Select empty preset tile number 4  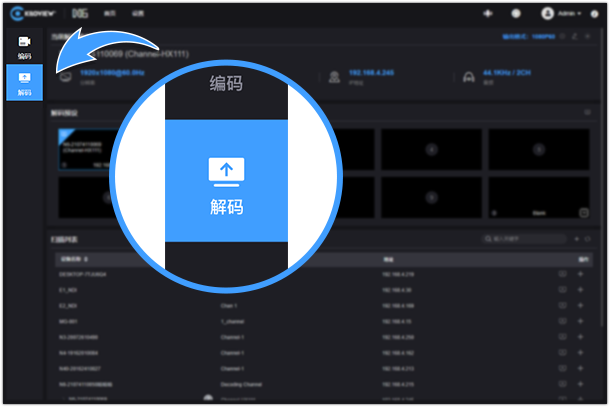431,149
